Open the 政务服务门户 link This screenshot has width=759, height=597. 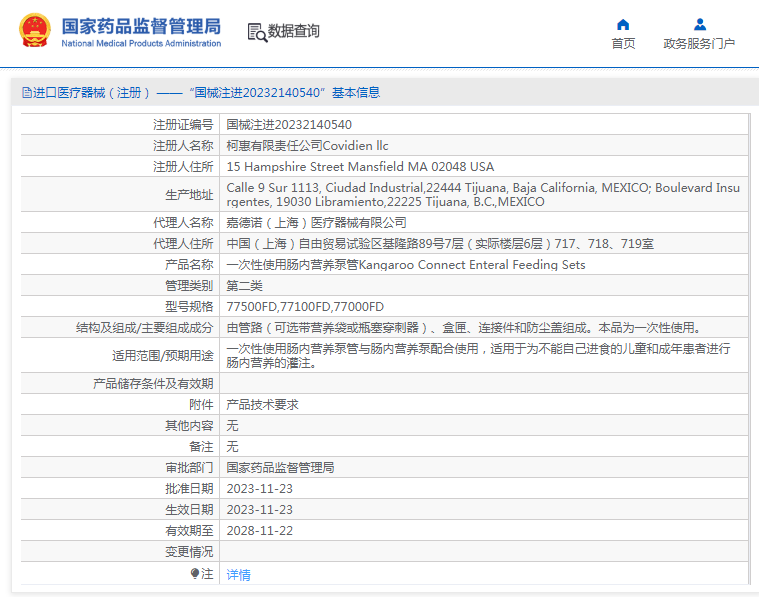[699, 44]
